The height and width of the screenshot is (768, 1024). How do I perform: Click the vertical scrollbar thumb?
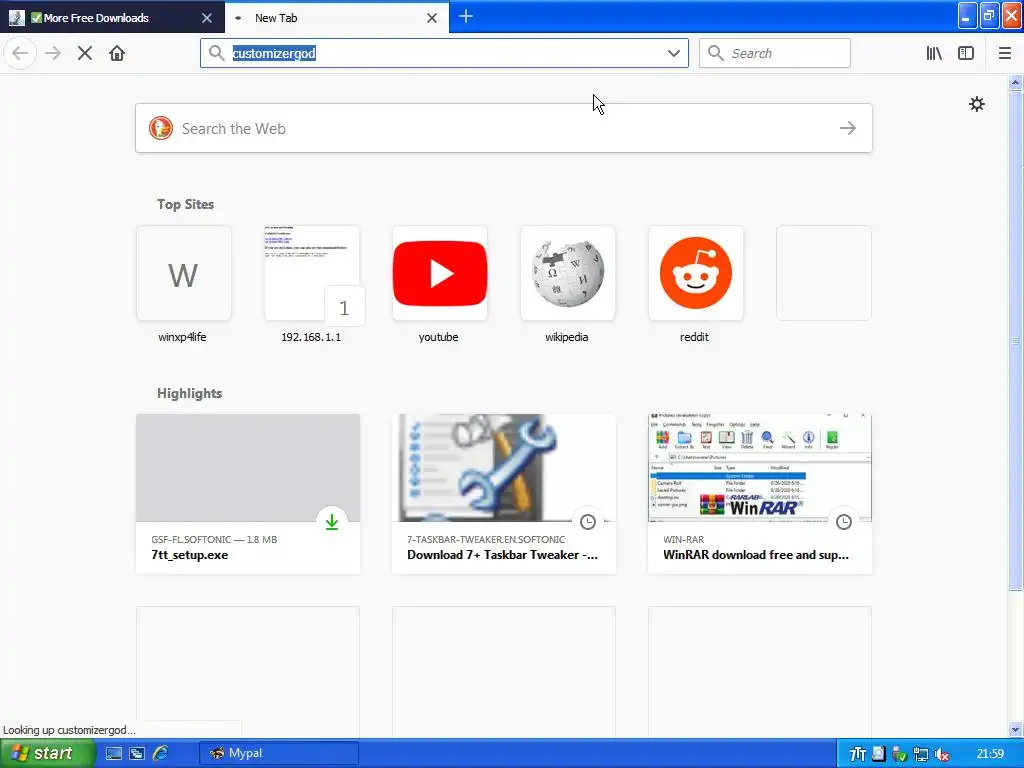click(x=1016, y=340)
